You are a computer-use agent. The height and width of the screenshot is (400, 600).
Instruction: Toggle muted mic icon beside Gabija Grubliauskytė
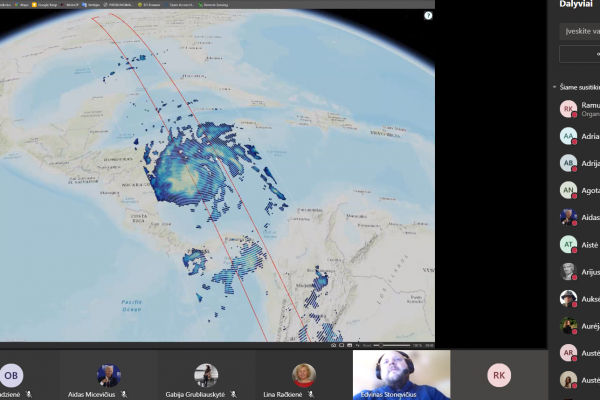pyautogui.click(x=233, y=394)
